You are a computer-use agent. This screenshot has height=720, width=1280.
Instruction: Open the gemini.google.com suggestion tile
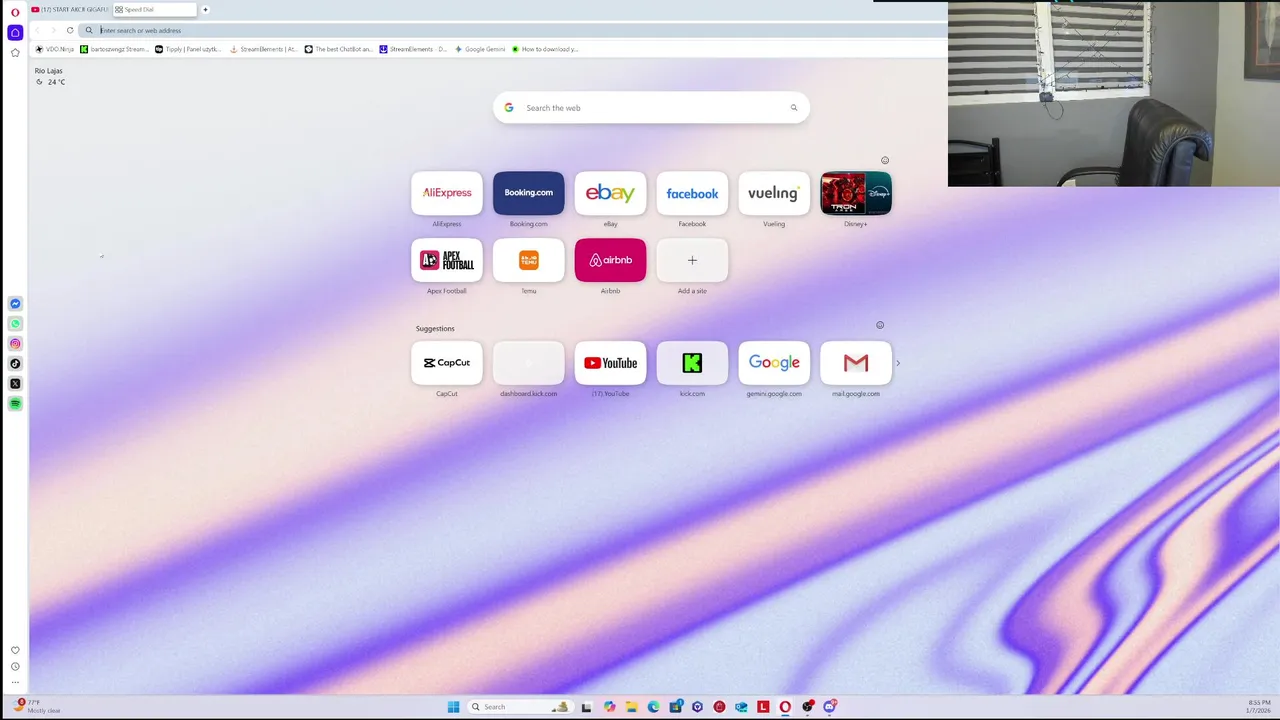coord(774,363)
